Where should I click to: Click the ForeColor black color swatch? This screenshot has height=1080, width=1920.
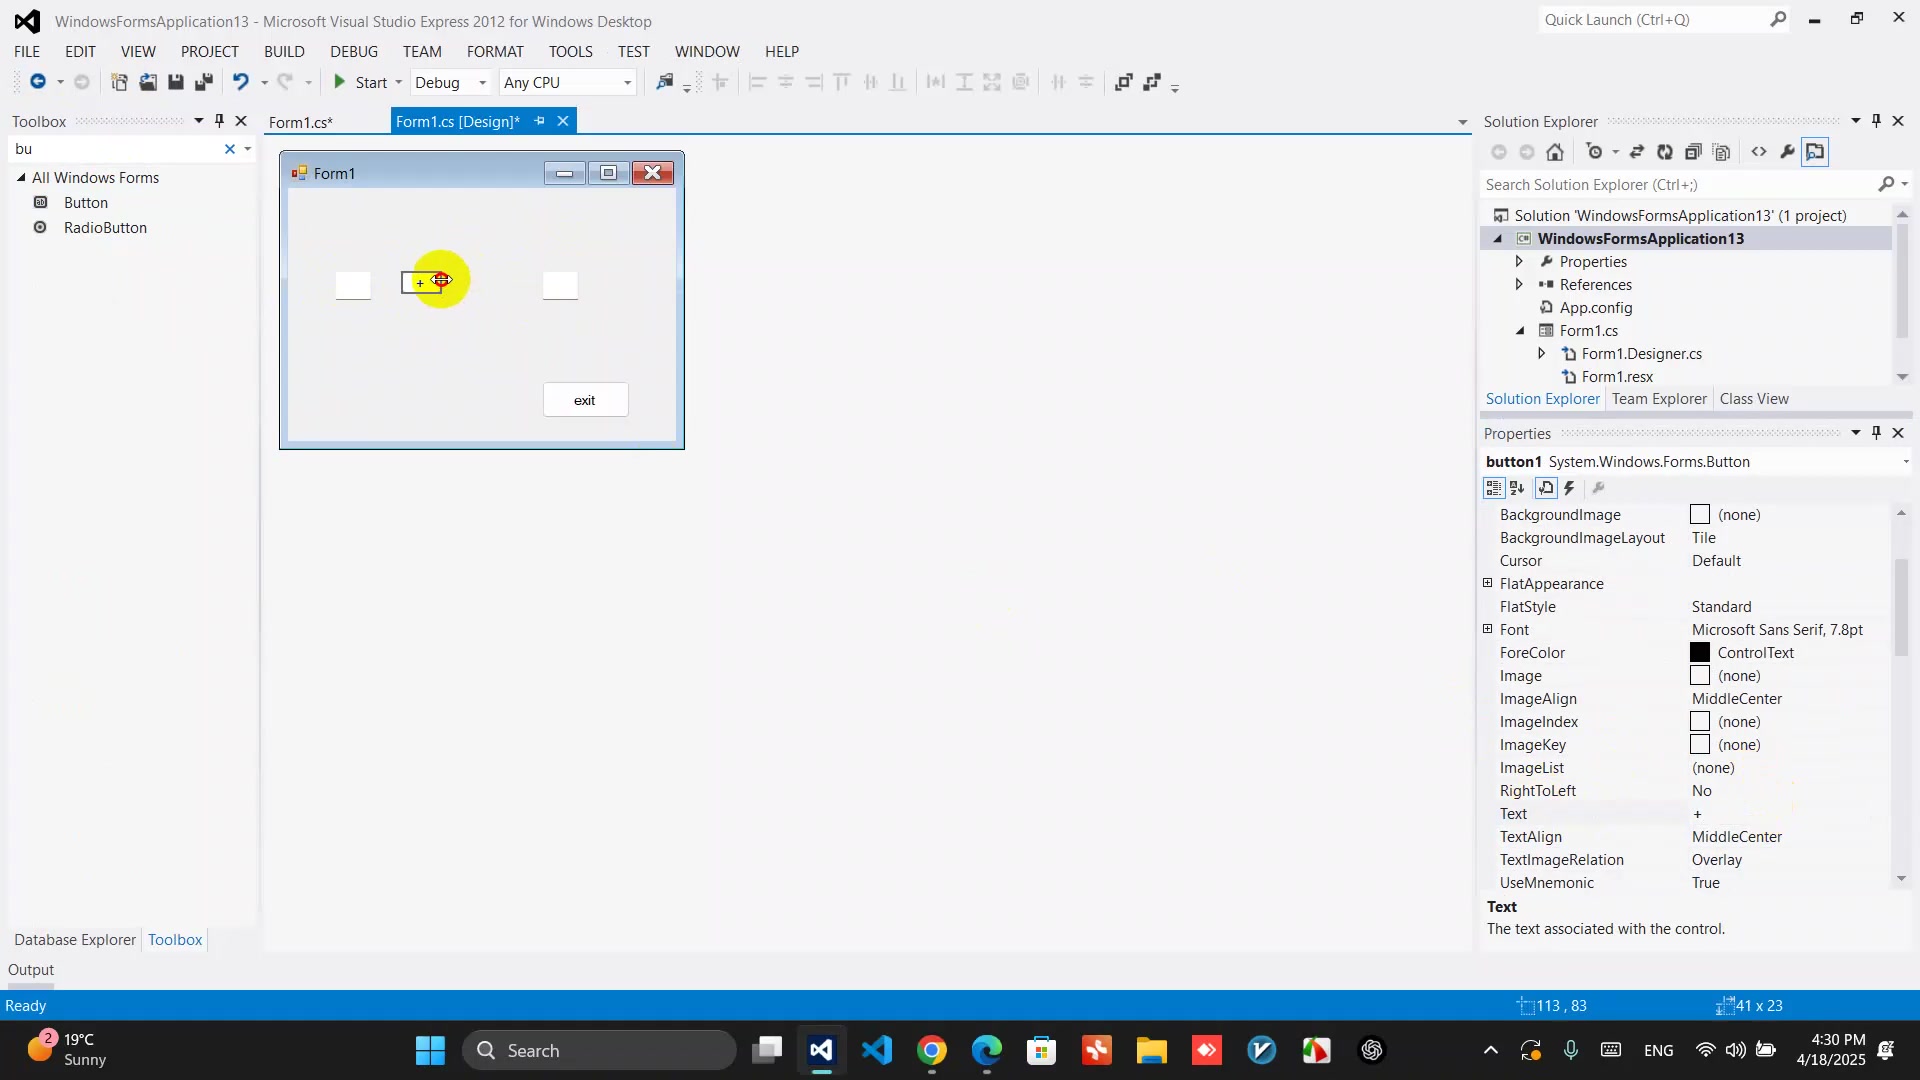click(1700, 652)
